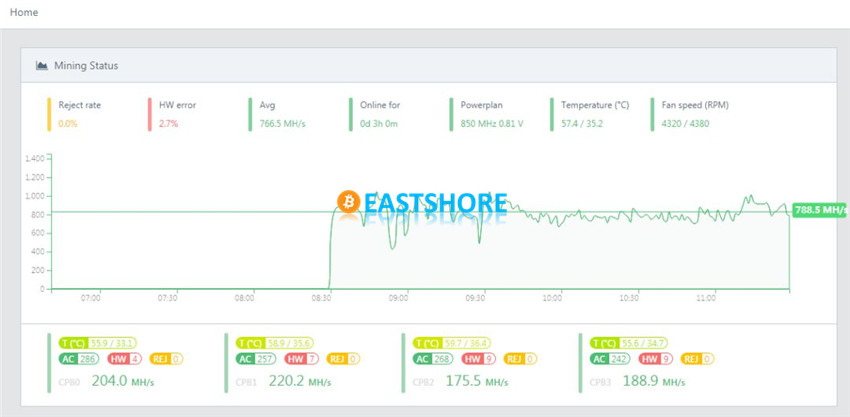Click the 188.9 MH/s hashrate of CPB3

coord(654,381)
